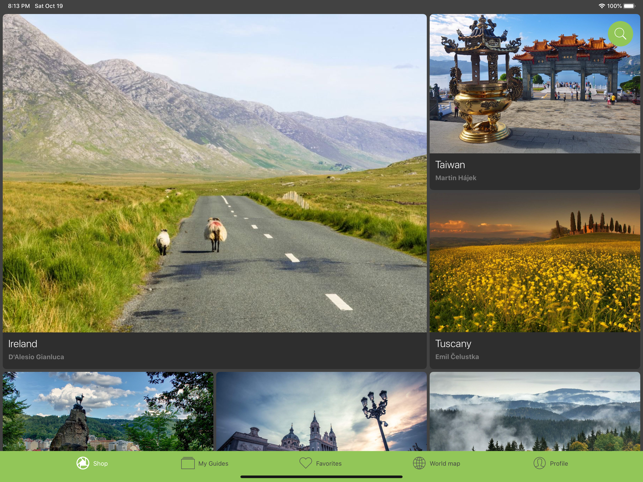Tap the Wi-Fi icon in status bar
643x482 pixels.
pyautogui.click(x=601, y=6)
